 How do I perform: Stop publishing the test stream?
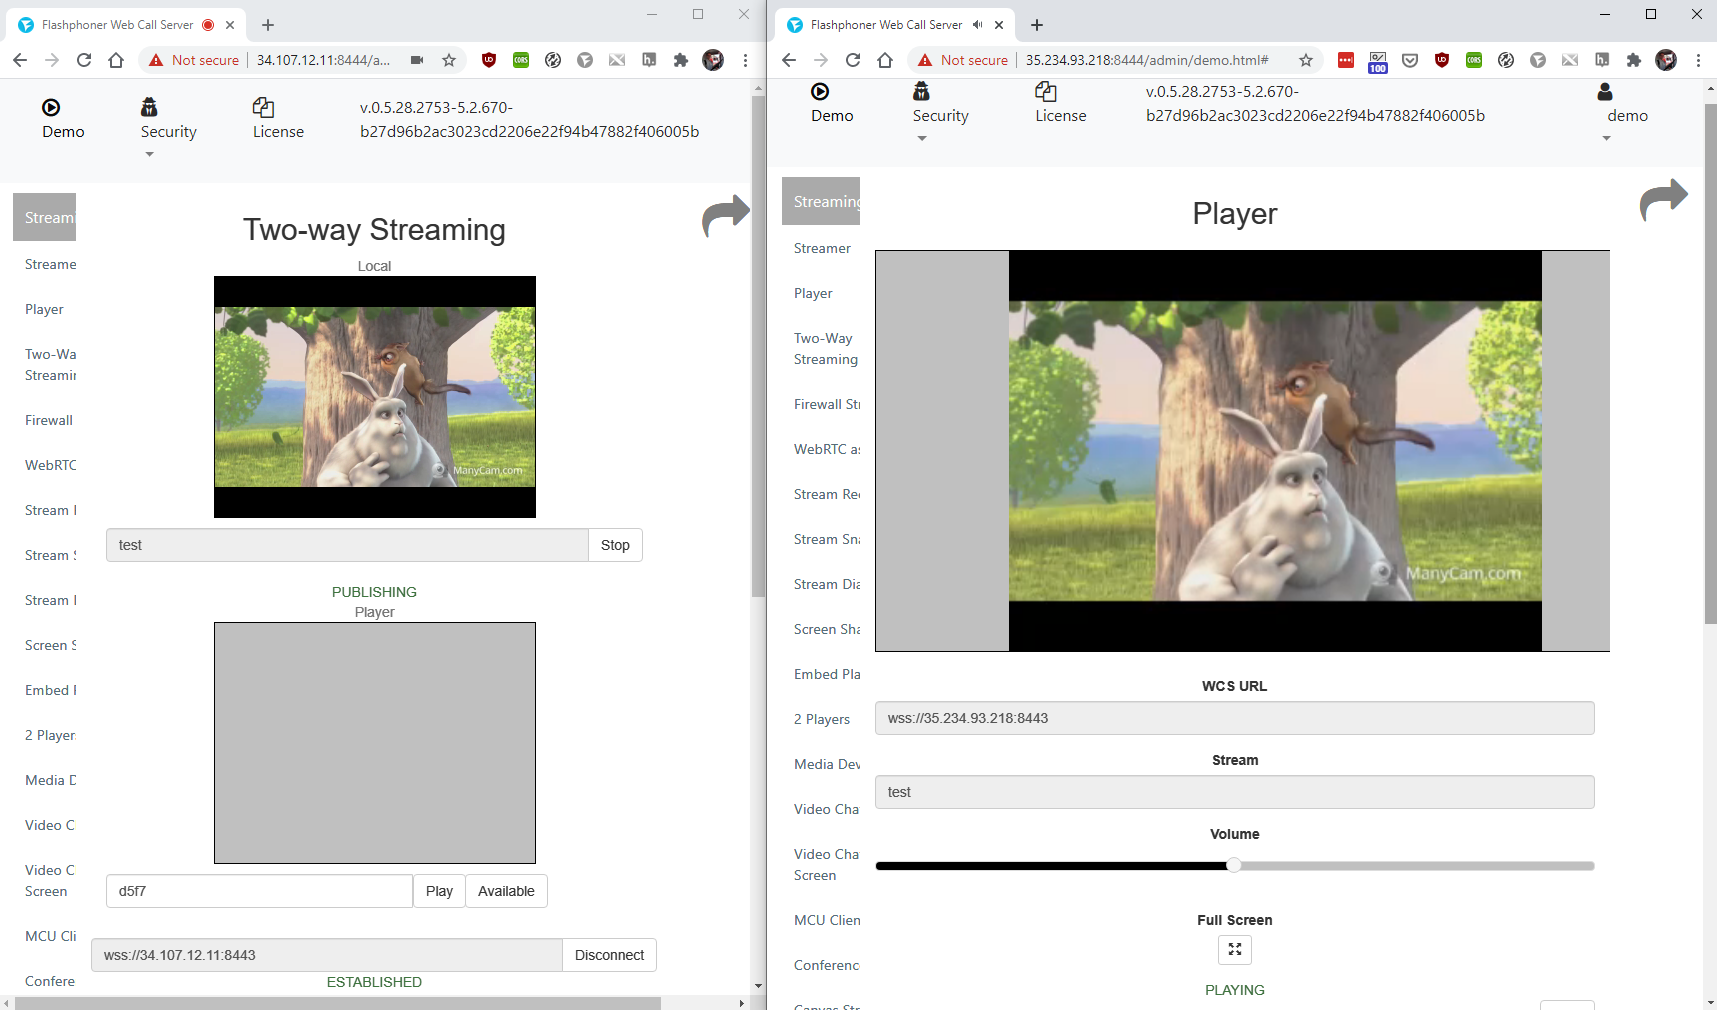(x=614, y=545)
